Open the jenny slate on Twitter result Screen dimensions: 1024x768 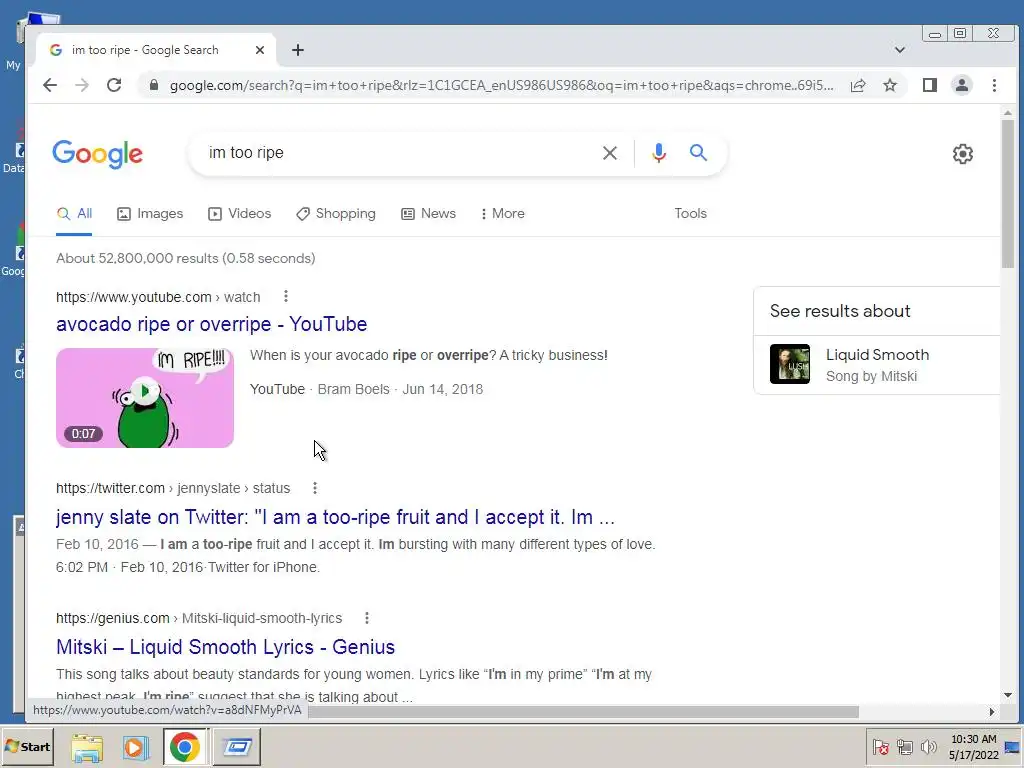[335, 517]
